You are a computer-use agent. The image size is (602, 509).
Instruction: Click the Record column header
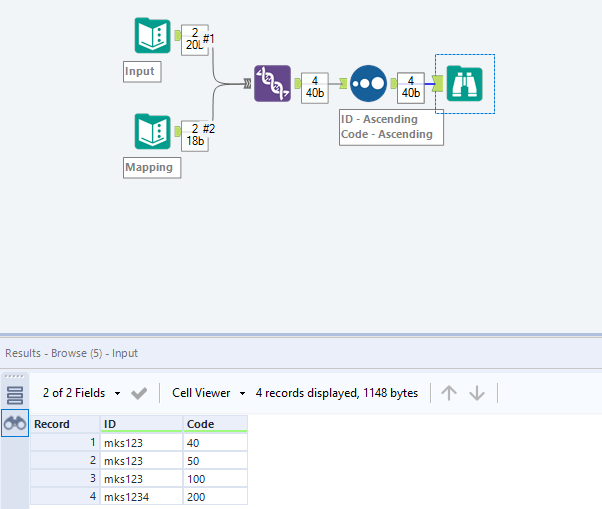65,424
